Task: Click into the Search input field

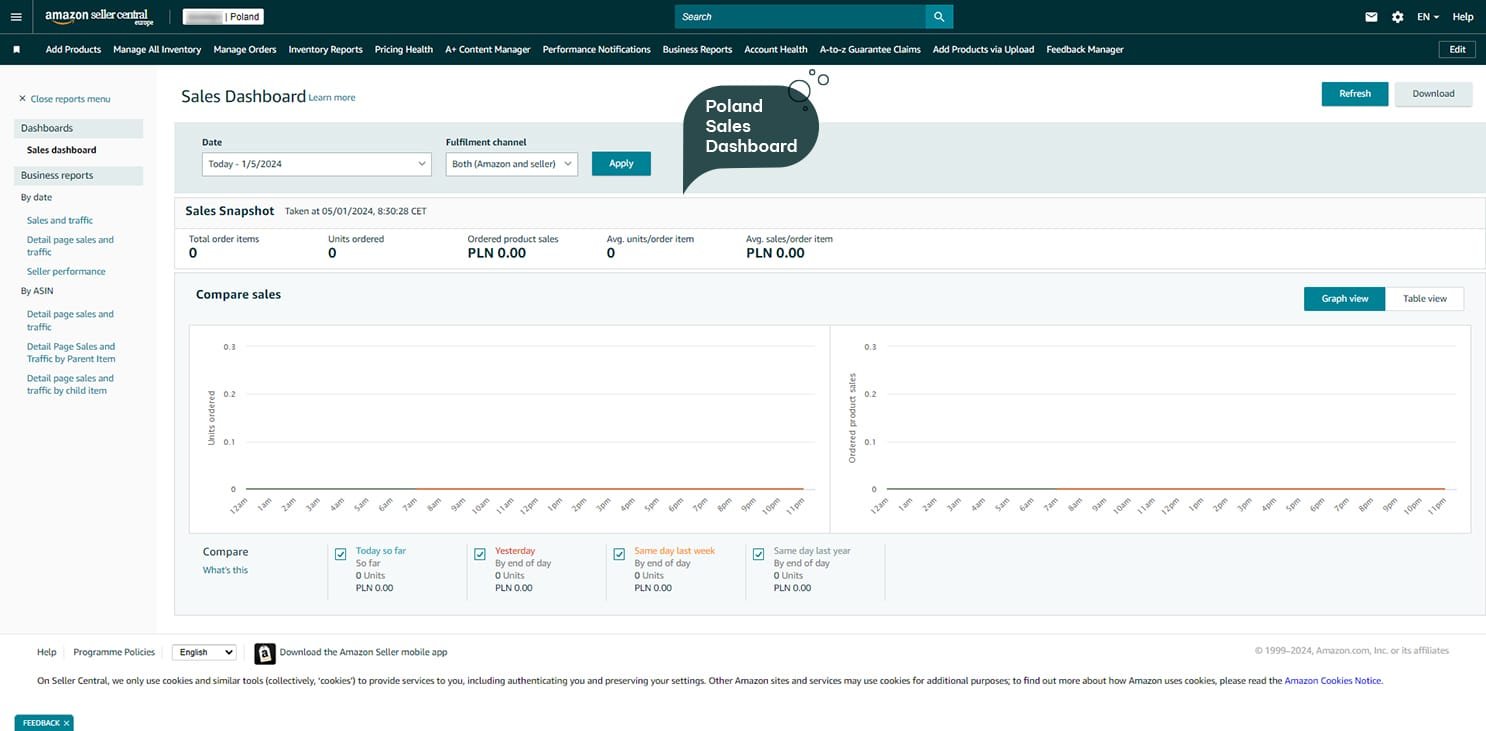Action: (800, 17)
